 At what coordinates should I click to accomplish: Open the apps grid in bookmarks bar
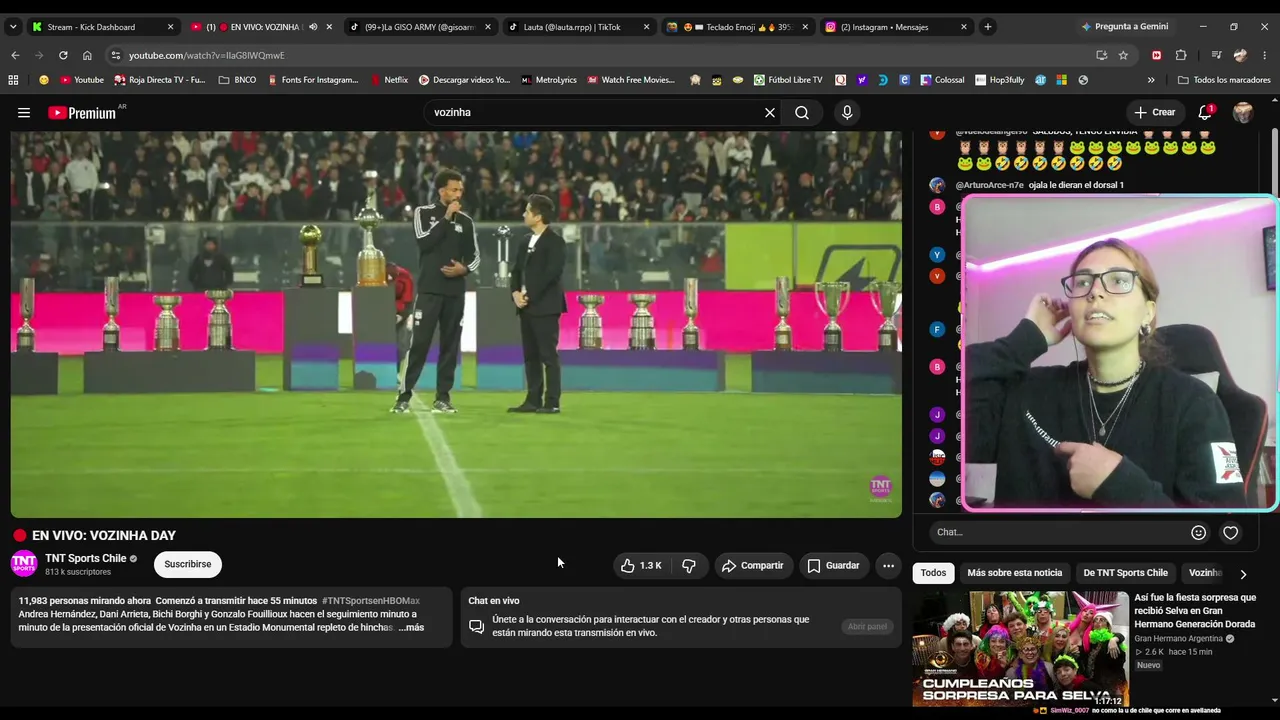click(x=13, y=80)
